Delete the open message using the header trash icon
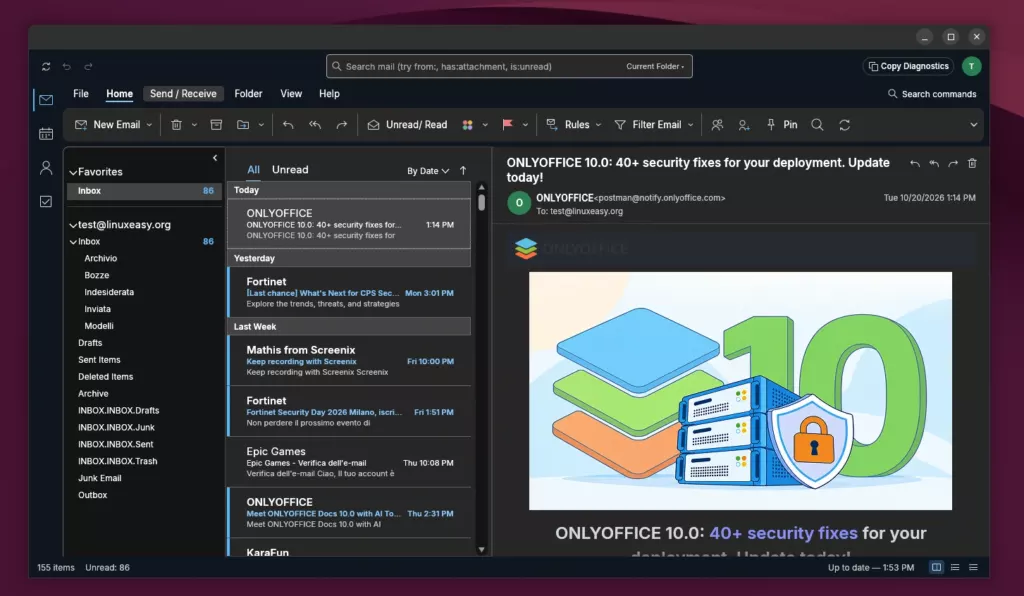Screen dimensions: 1024x596 (972, 163)
